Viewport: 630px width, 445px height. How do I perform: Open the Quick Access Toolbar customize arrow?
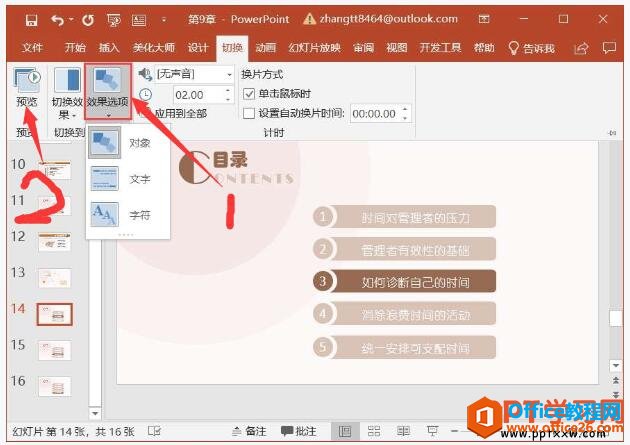pyautogui.click(x=164, y=19)
